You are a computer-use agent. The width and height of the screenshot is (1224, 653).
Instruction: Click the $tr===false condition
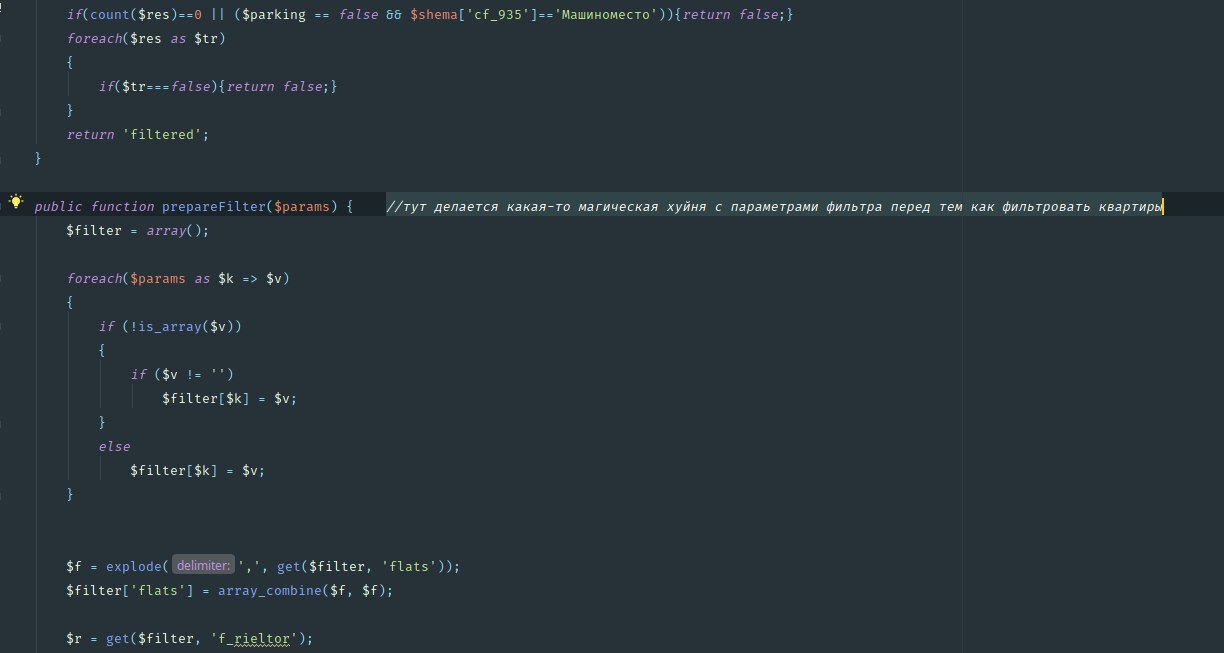coord(166,87)
